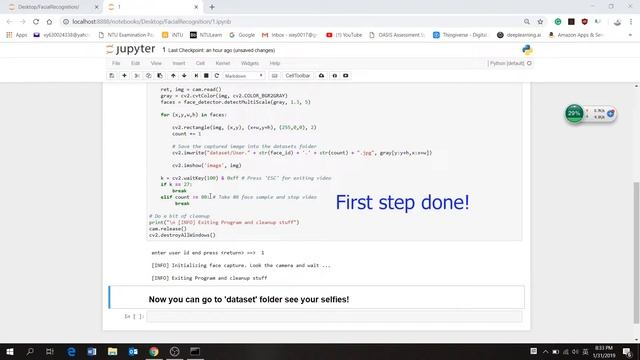Click the localhost address bar

(x=294, y=22)
